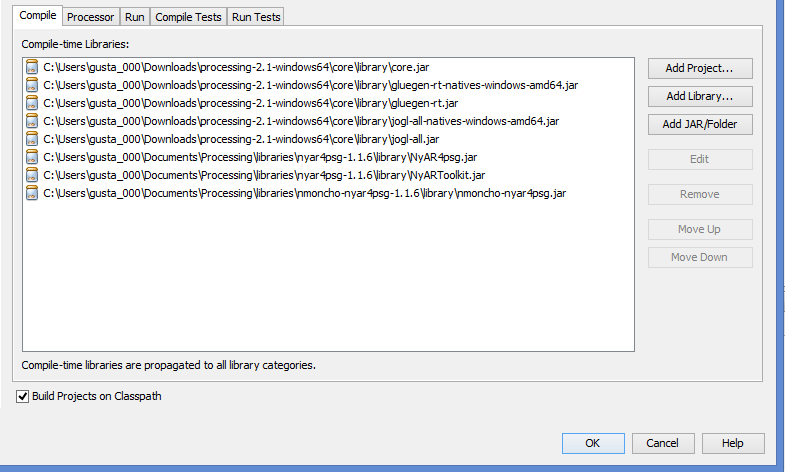The image size is (785, 472).
Task: Select the NyARToolkit.jar library path entry
Action: [x=264, y=175]
